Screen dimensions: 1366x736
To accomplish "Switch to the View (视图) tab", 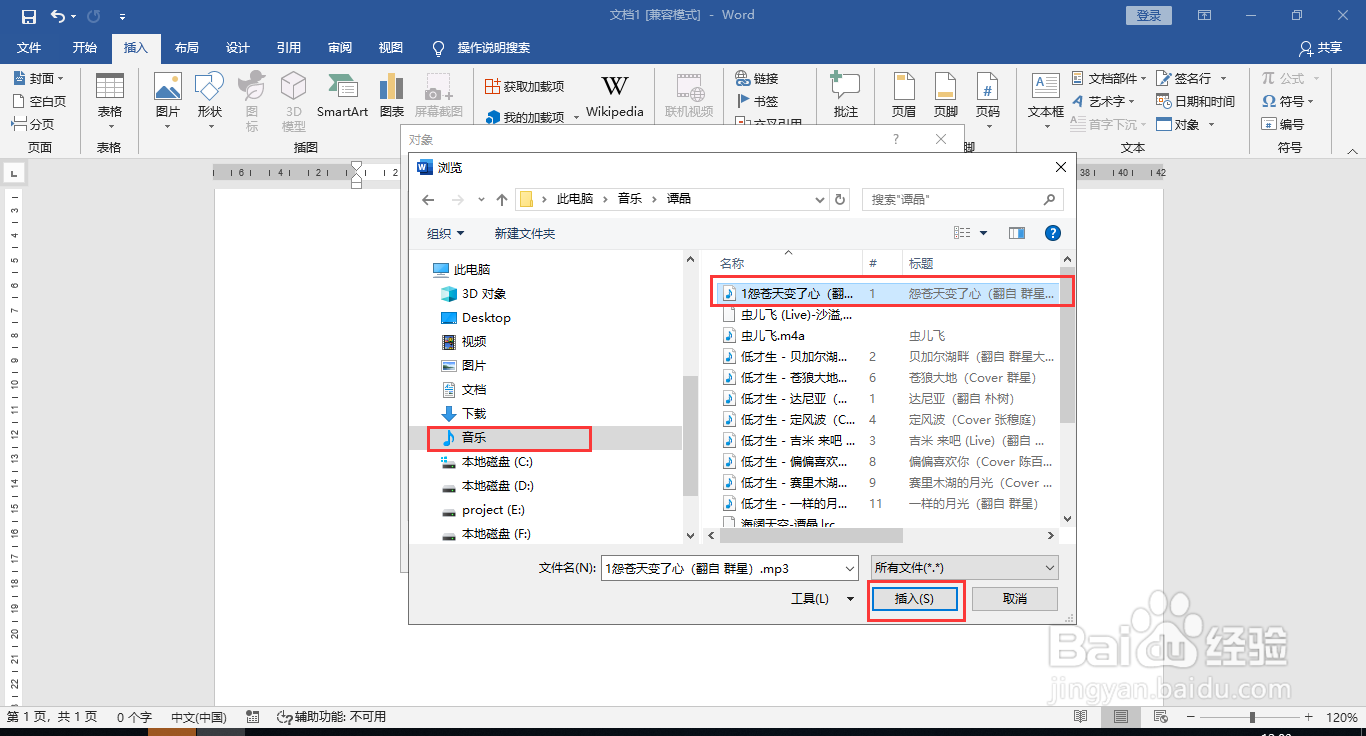I will (391, 47).
